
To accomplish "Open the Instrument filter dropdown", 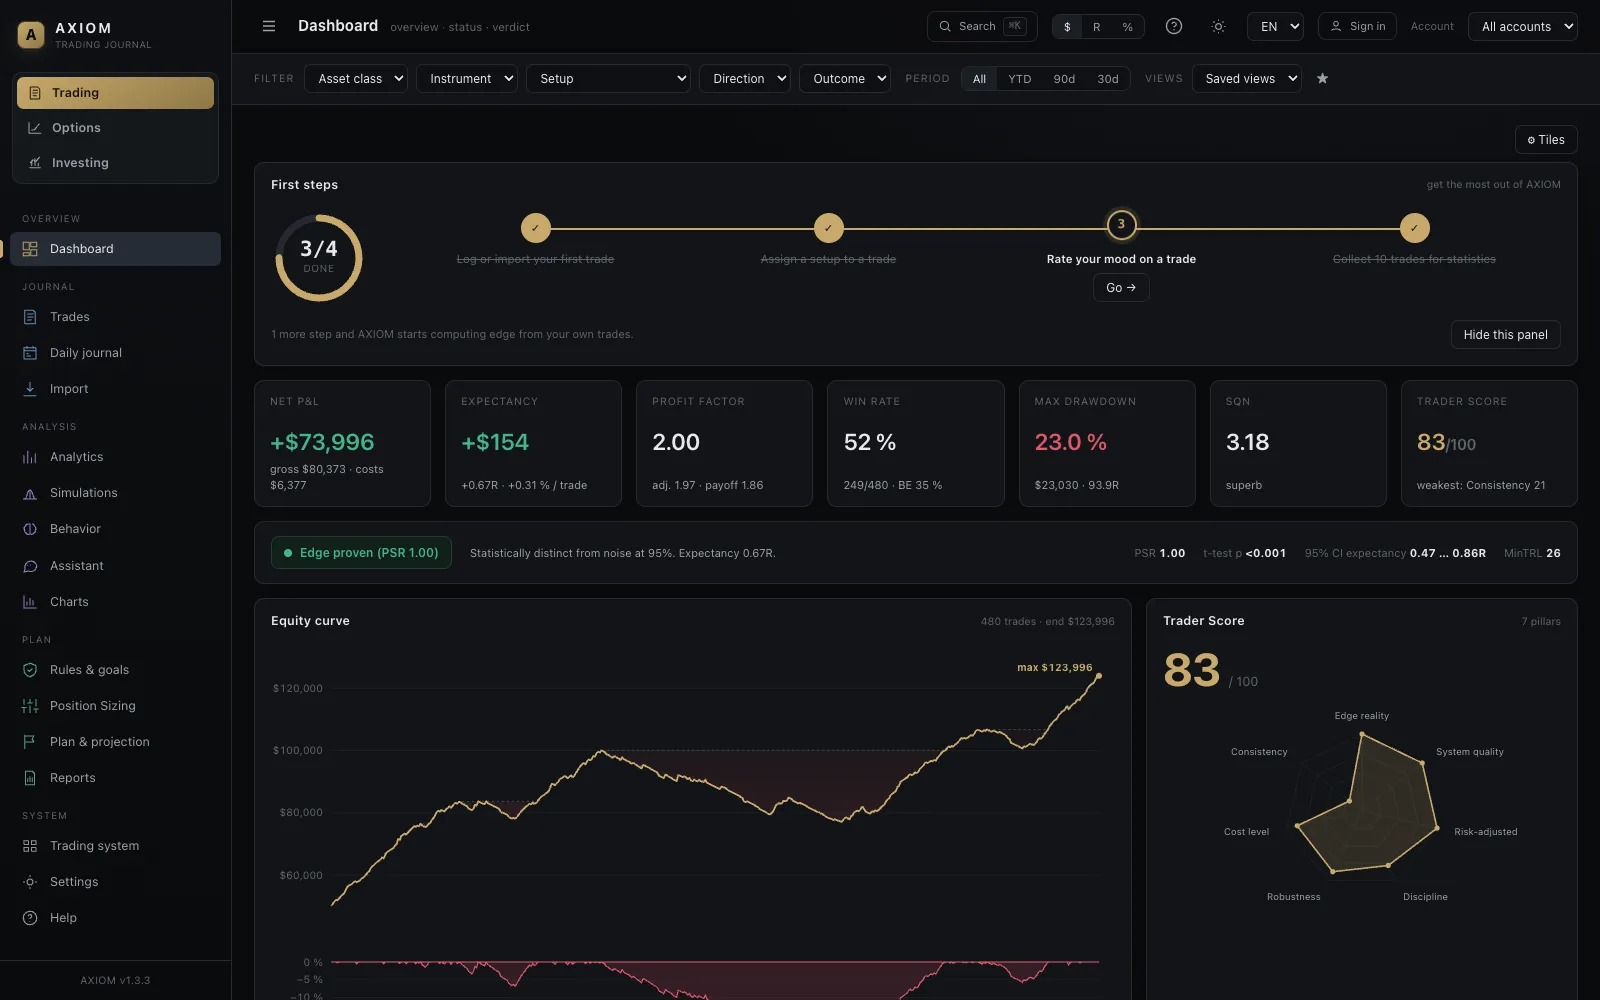I will click(466, 79).
